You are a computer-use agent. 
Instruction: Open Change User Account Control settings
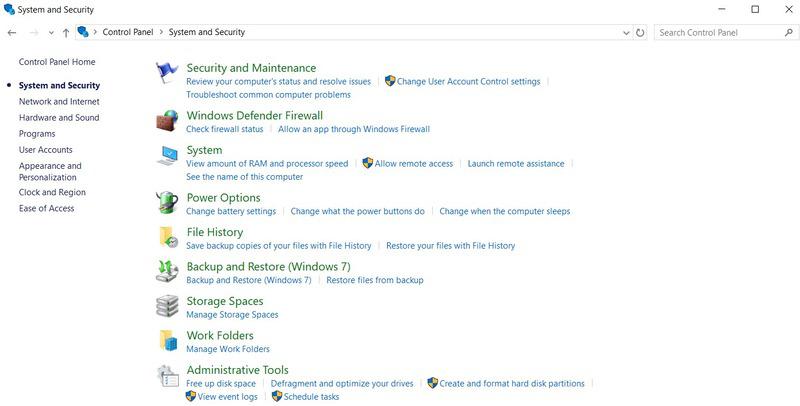point(468,81)
